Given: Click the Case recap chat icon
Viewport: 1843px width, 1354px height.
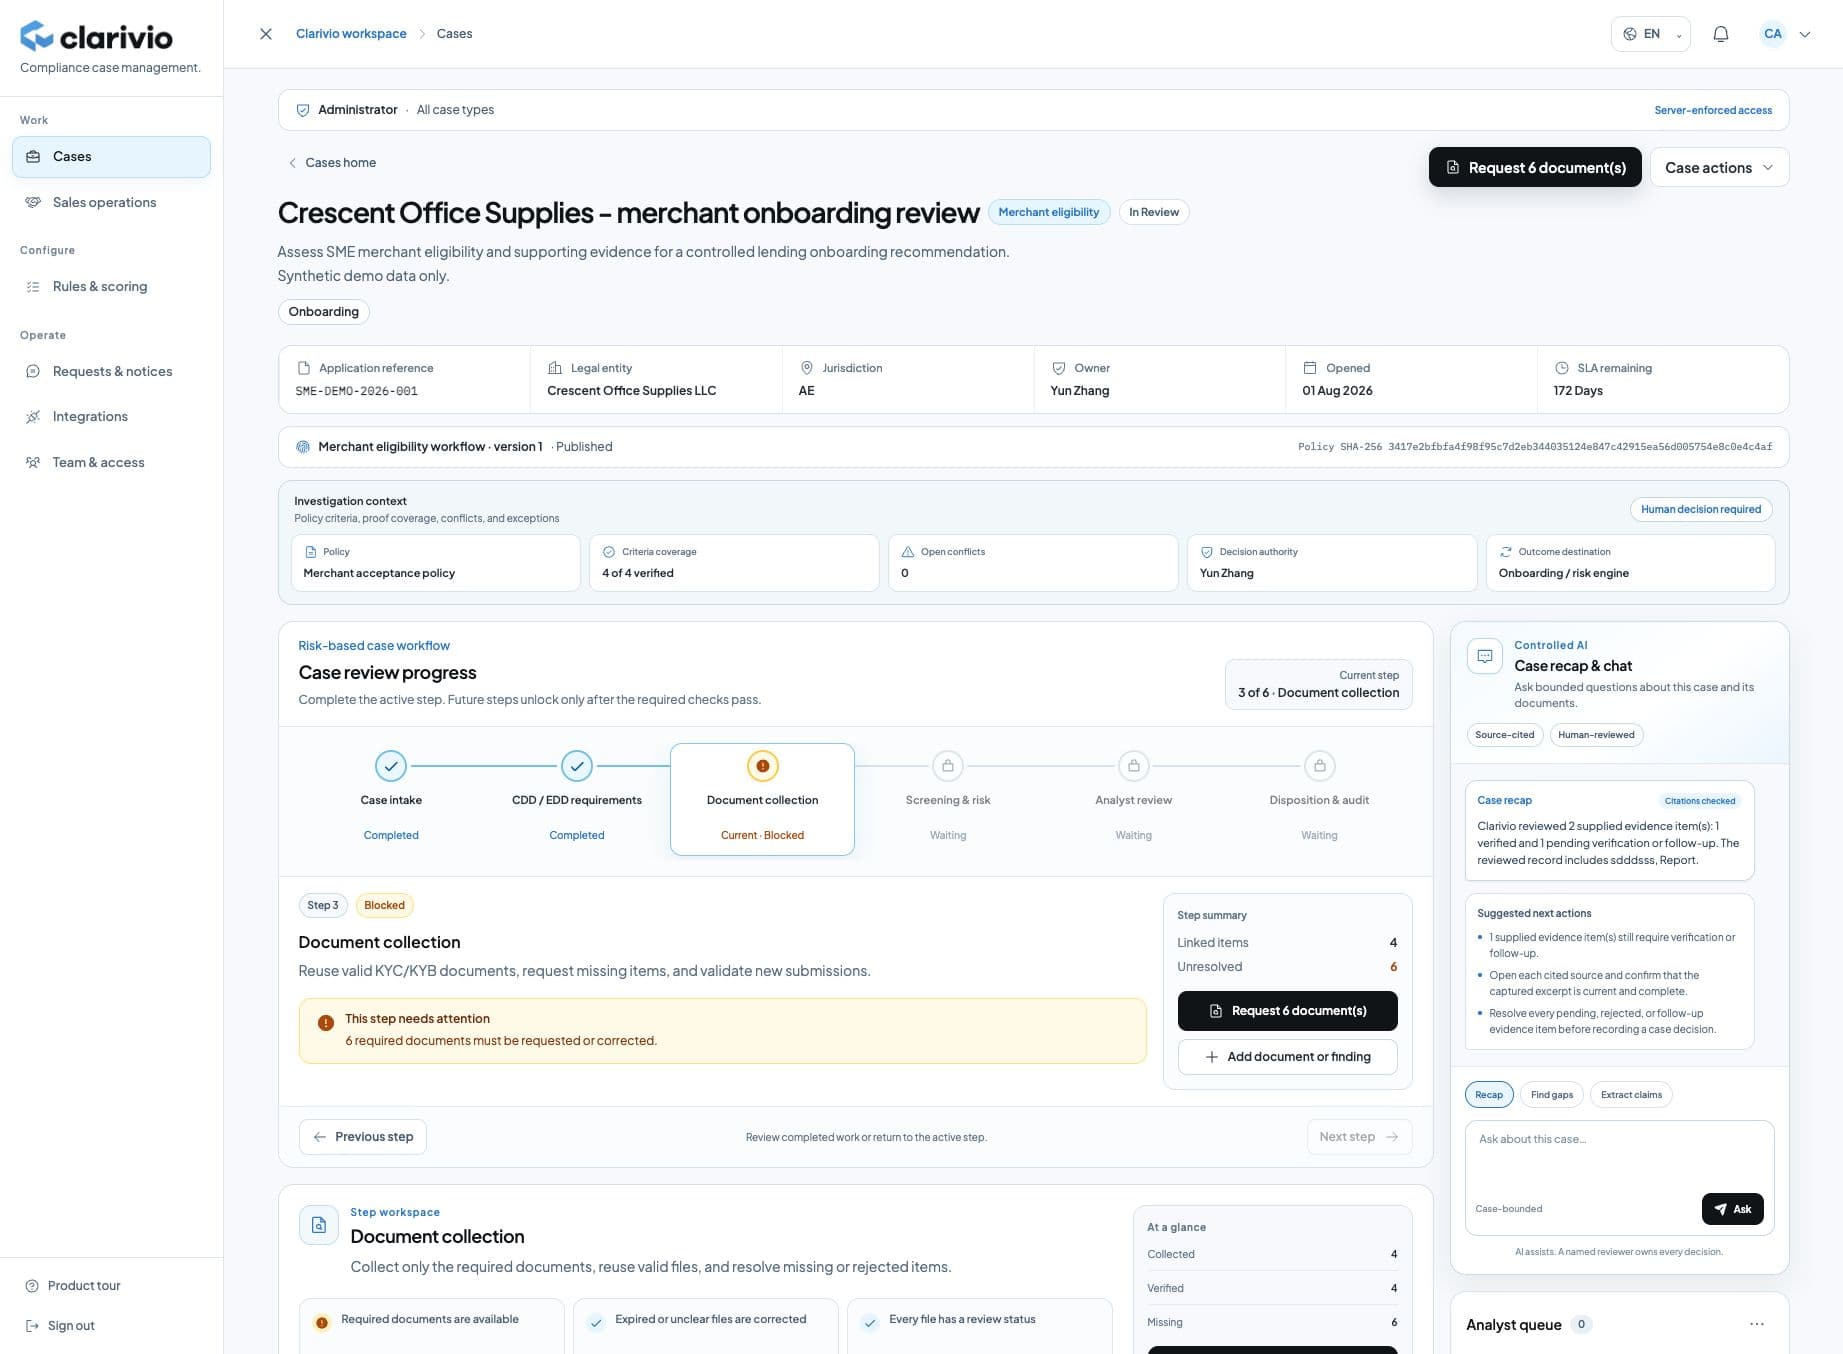Looking at the screenshot, I should (1485, 657).
